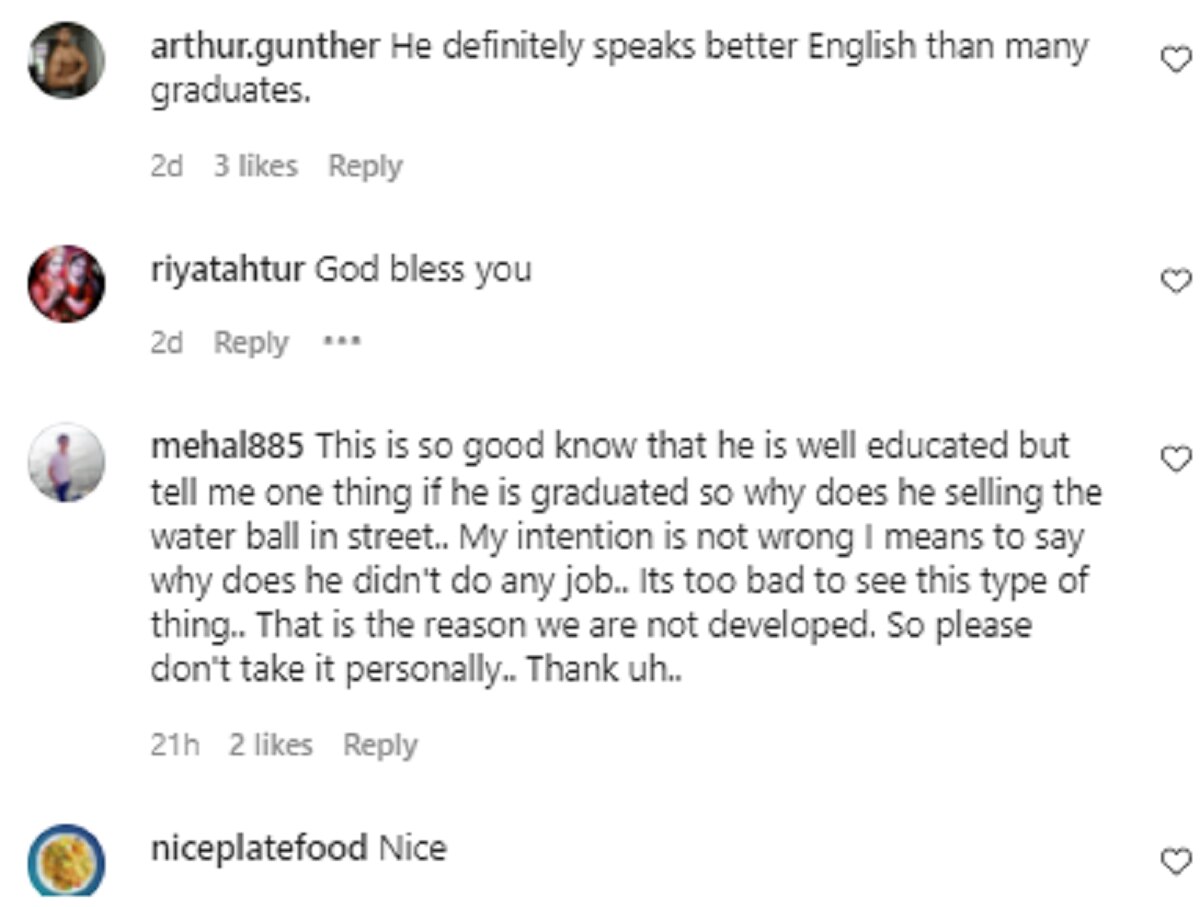Go to mehal885's profile username
The width and height of the screenshot is (1200, 907).
click(227, 446)
